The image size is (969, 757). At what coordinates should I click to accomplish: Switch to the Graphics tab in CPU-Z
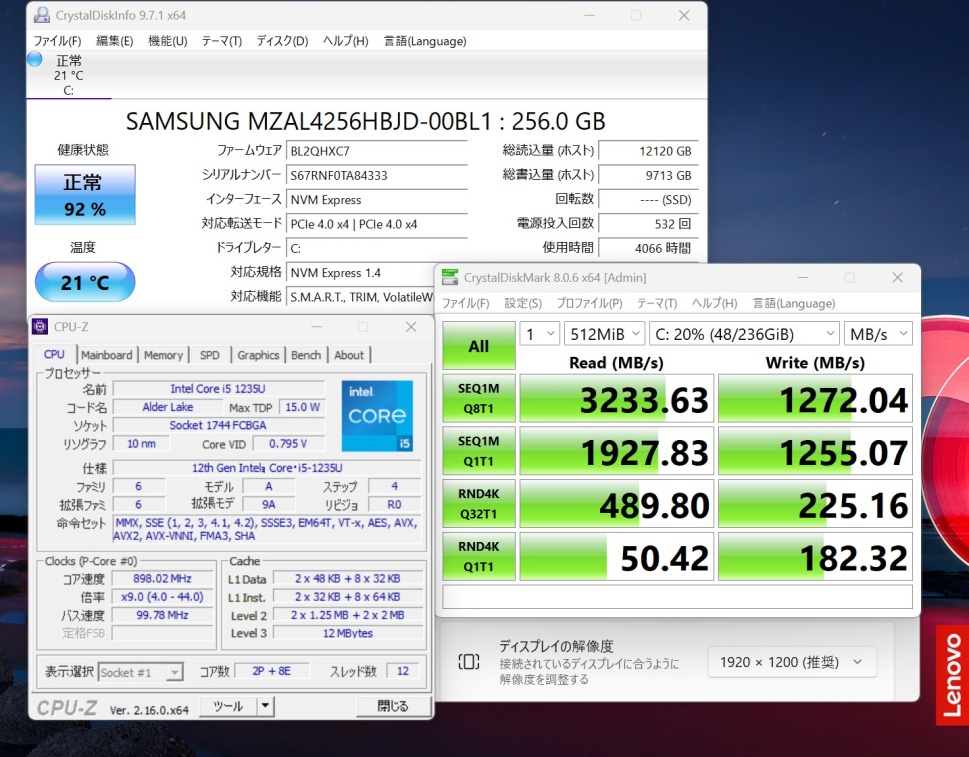pos(258,355)
